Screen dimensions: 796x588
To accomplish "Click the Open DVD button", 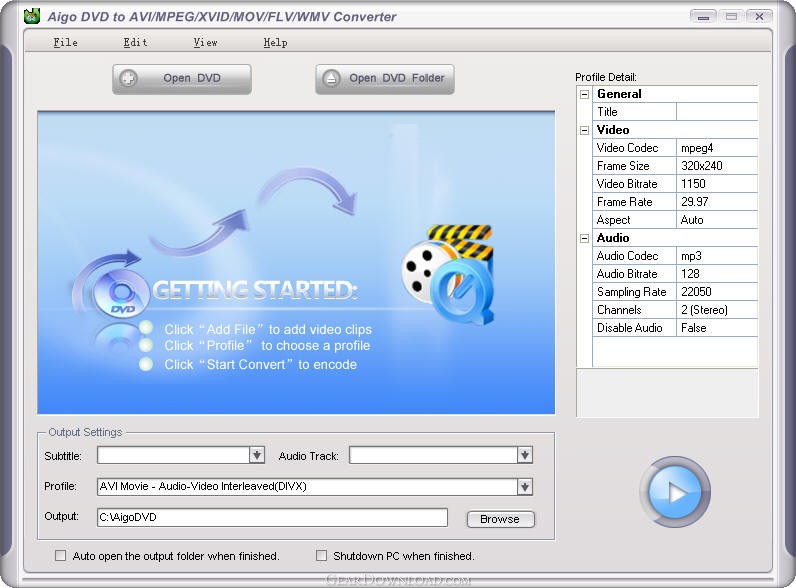I will [x=182, y=79].
